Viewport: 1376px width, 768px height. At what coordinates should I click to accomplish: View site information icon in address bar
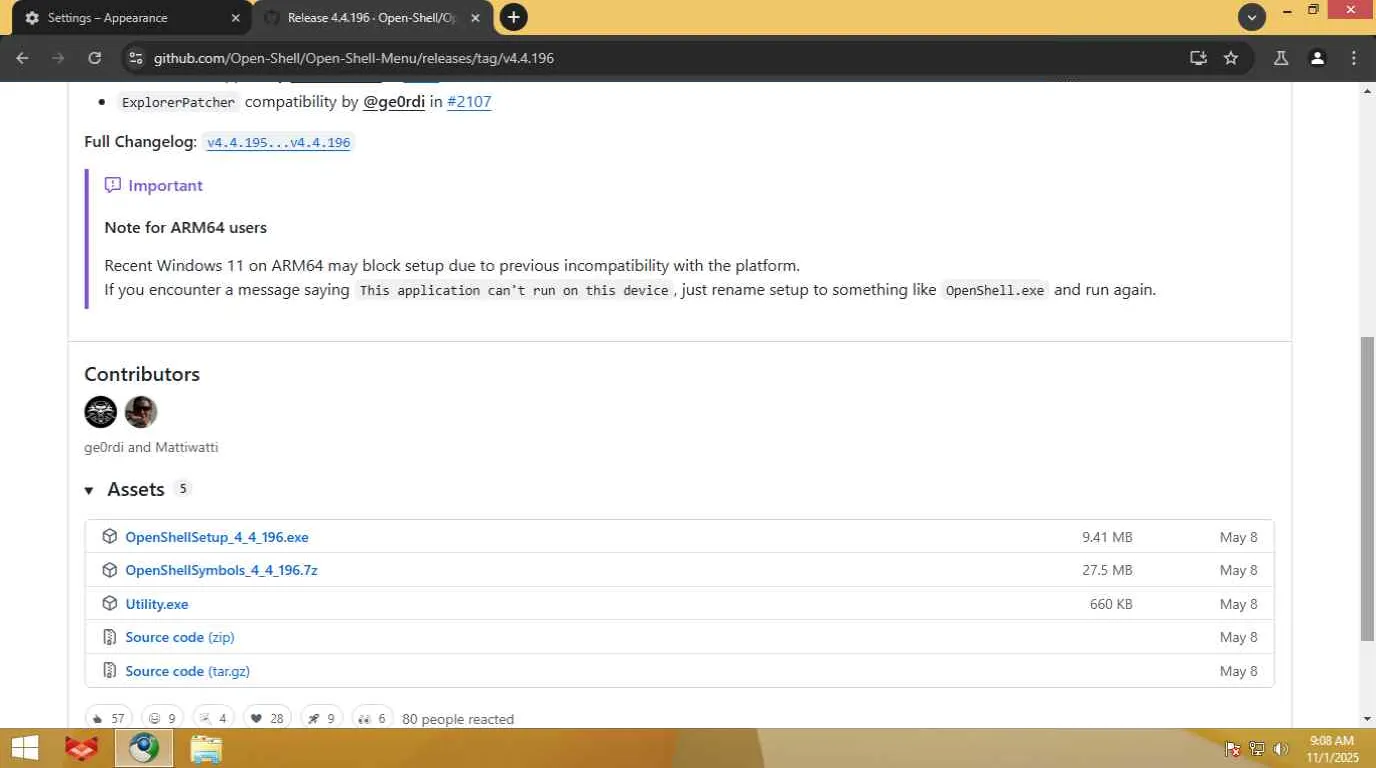tap(136, 58)
